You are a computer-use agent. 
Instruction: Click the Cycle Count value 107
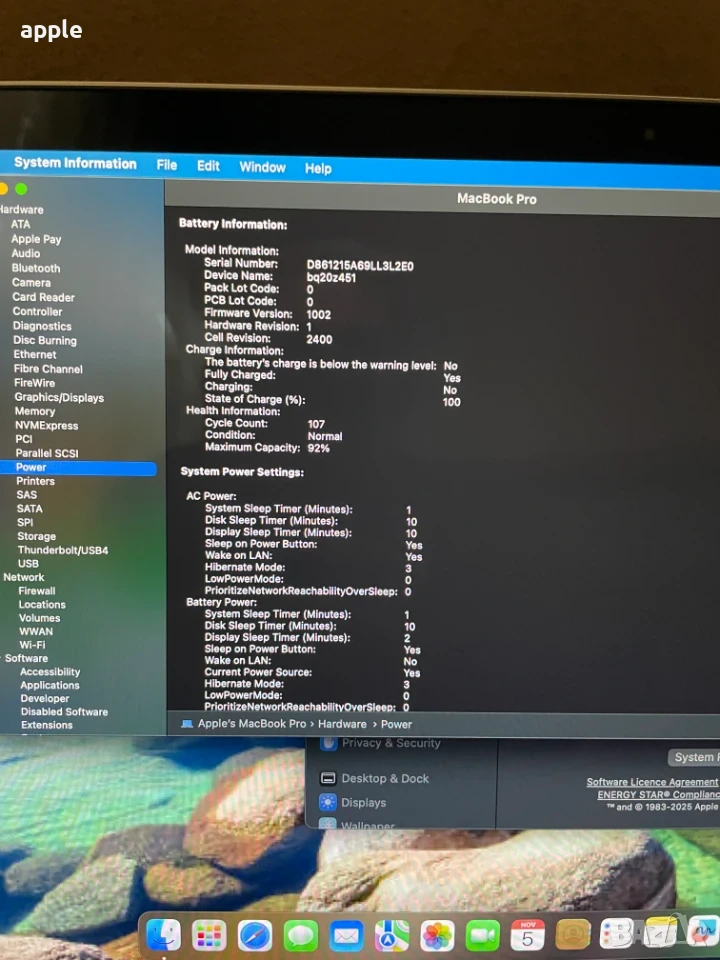point(316,424)
